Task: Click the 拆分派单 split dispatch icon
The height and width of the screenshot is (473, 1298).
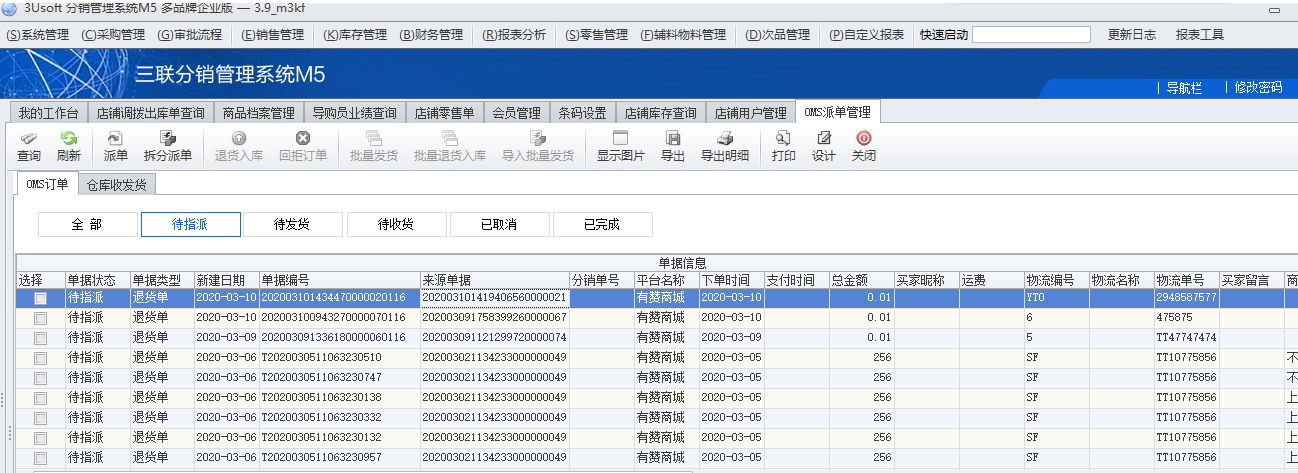Action: click(168, 147)
